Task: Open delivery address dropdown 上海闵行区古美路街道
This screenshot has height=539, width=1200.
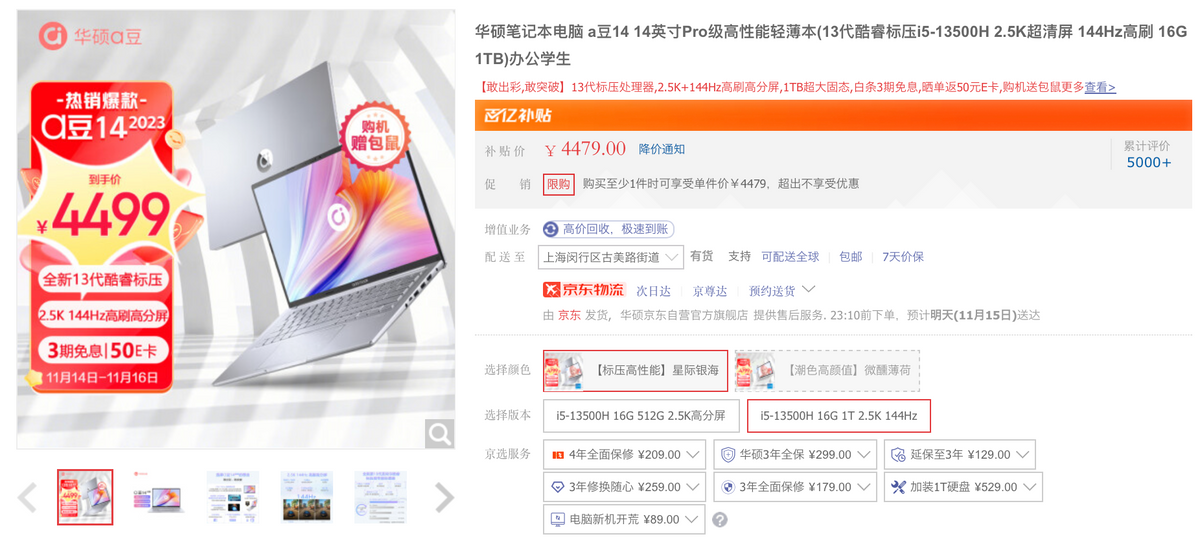Action: 610,257
